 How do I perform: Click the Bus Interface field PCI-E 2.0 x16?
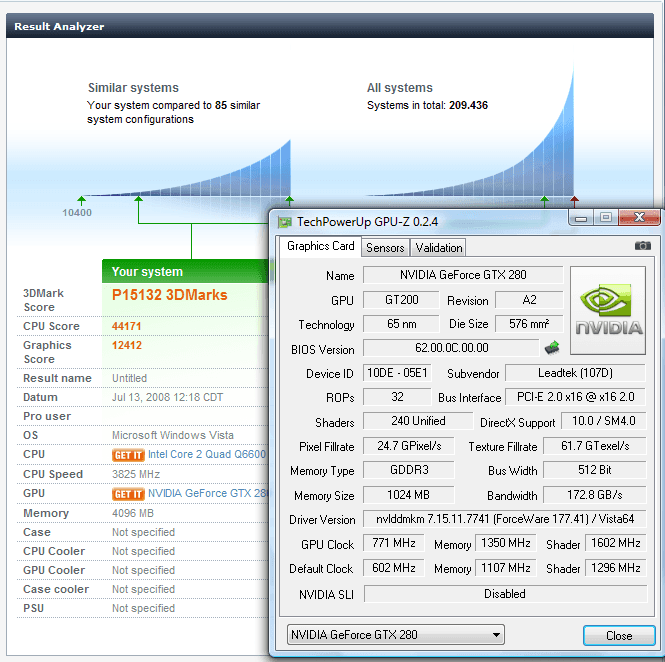coord(575,397)
